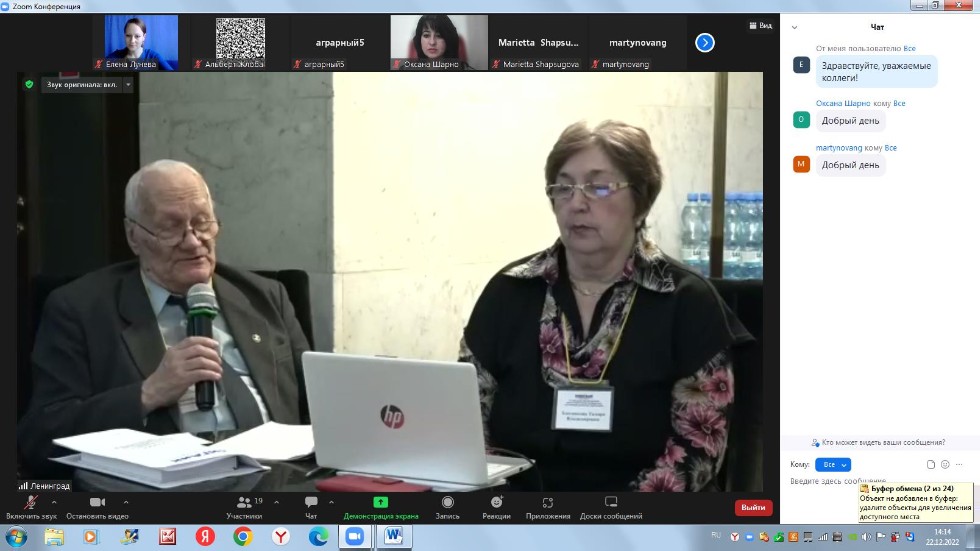980x551 pixels.
Task: Start recording with the Запись icon
Action: pyautogui.click(x=447, y=506)
